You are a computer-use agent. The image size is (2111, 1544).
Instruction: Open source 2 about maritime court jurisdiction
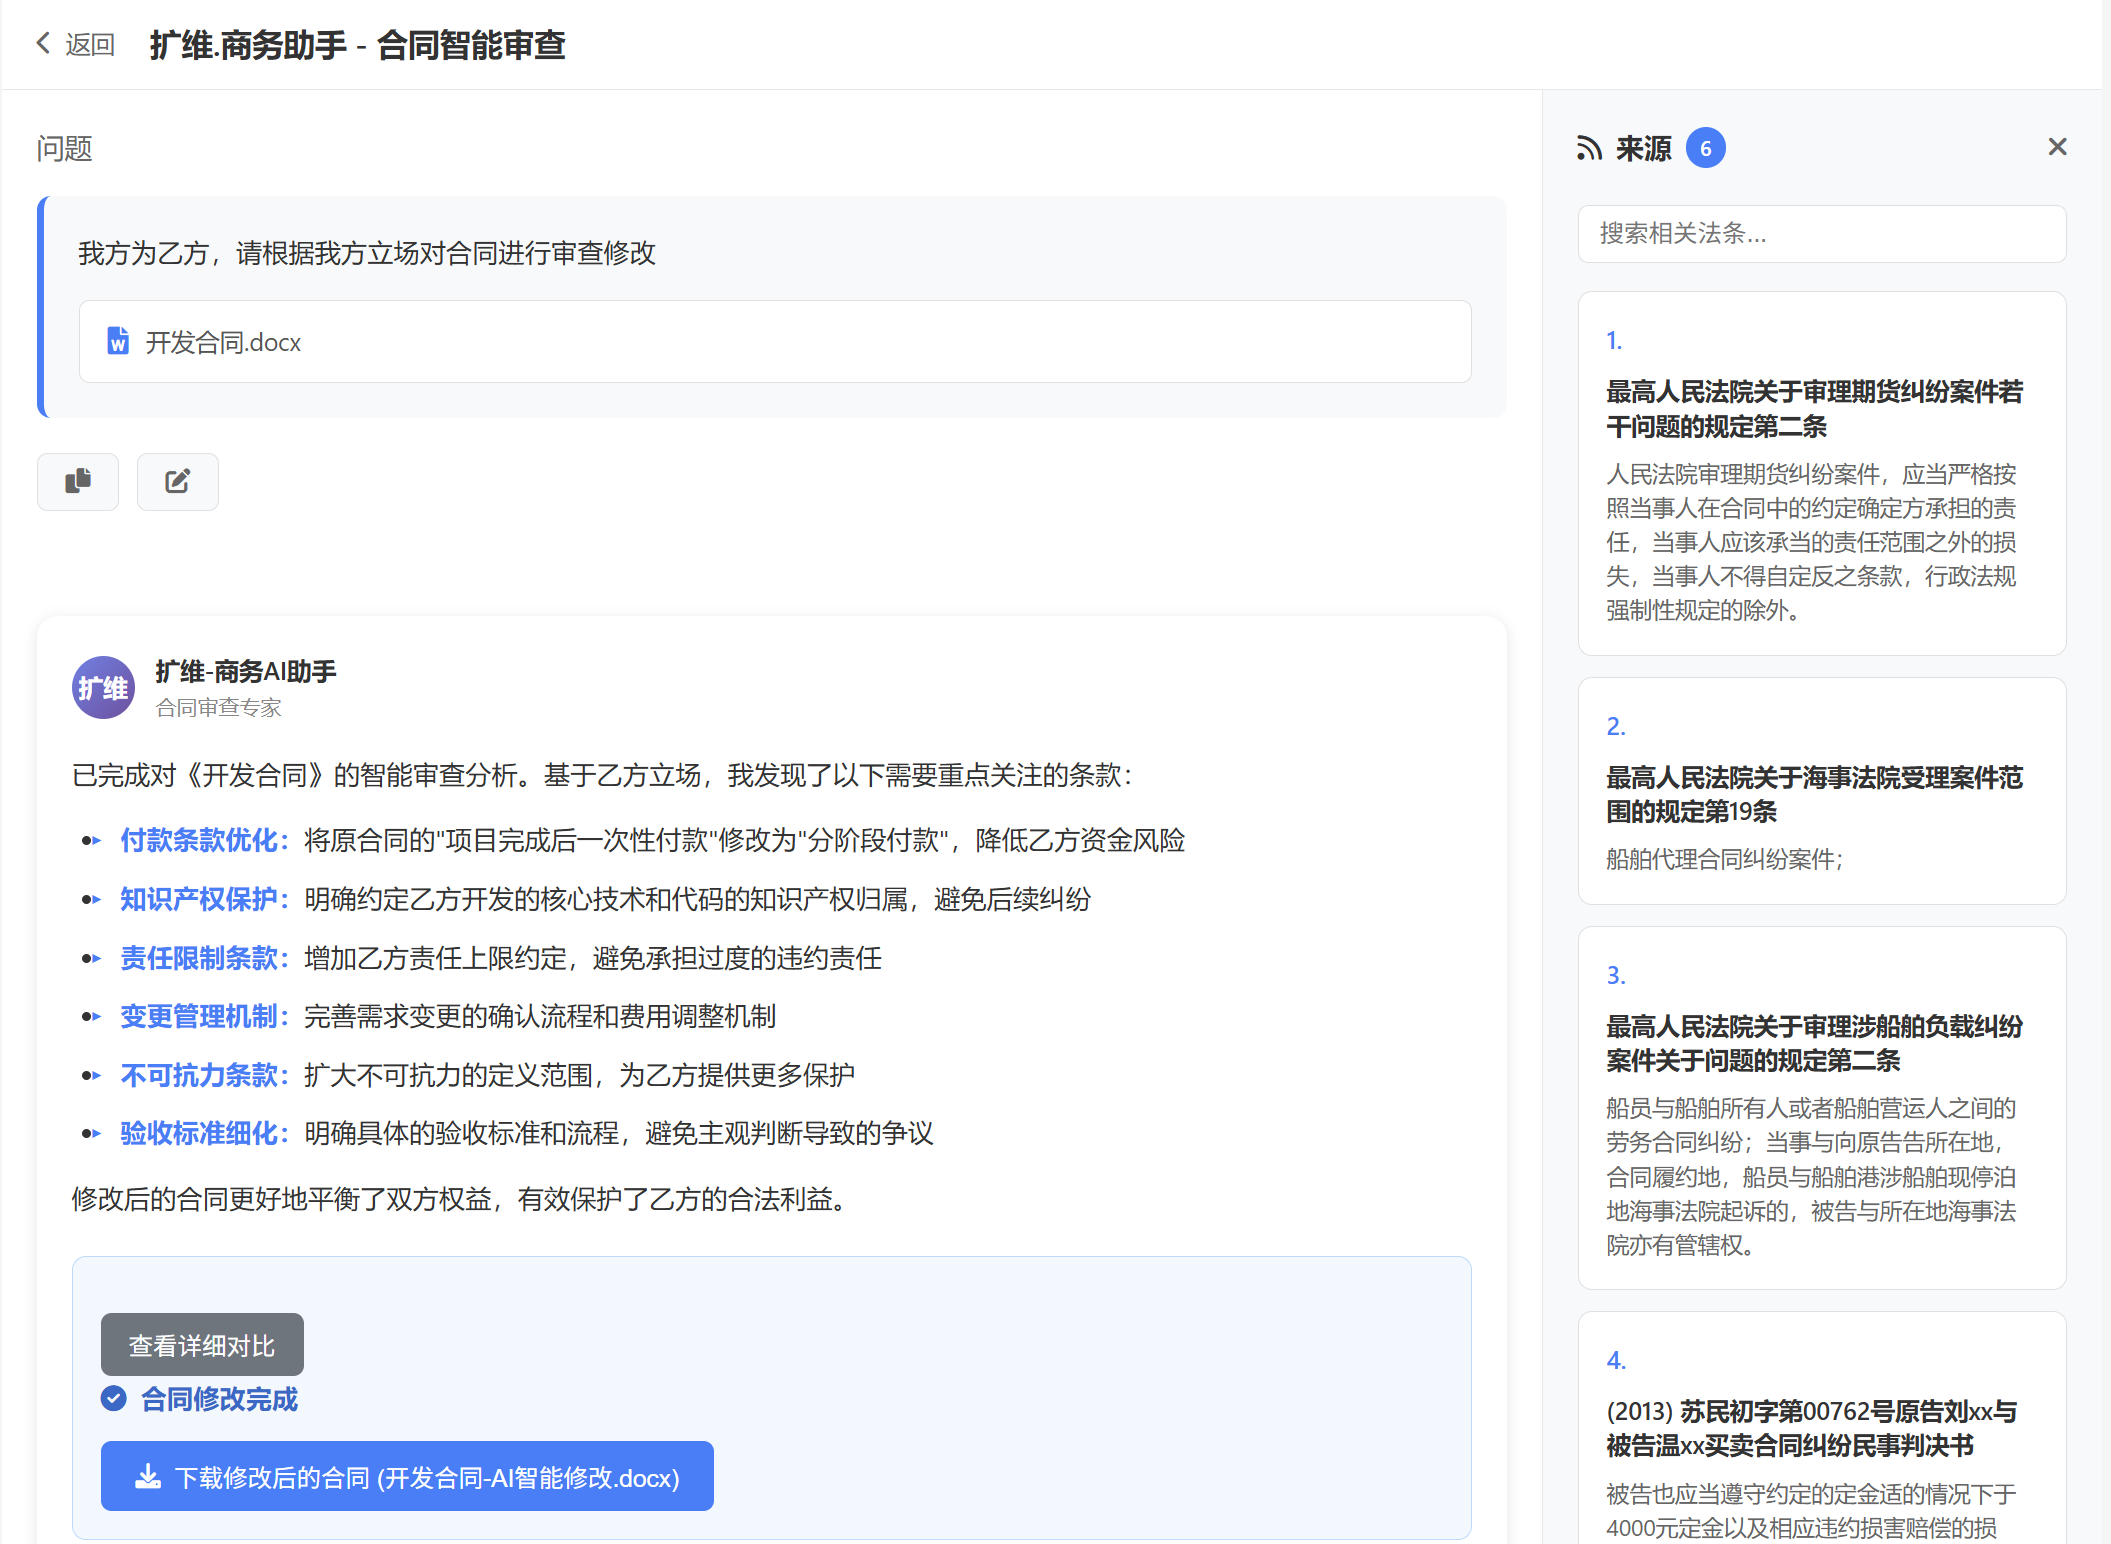tap(1813, 794)
